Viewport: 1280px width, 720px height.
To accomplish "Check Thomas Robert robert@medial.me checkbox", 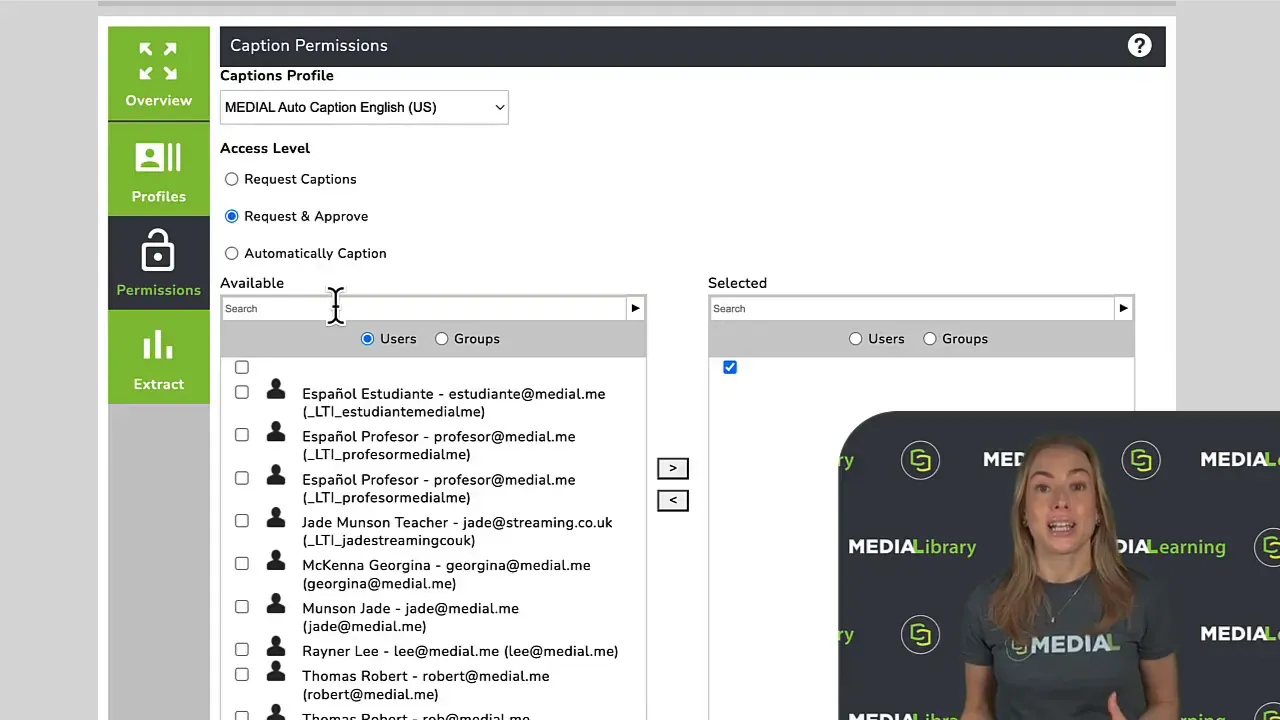I will coord(242,675).
